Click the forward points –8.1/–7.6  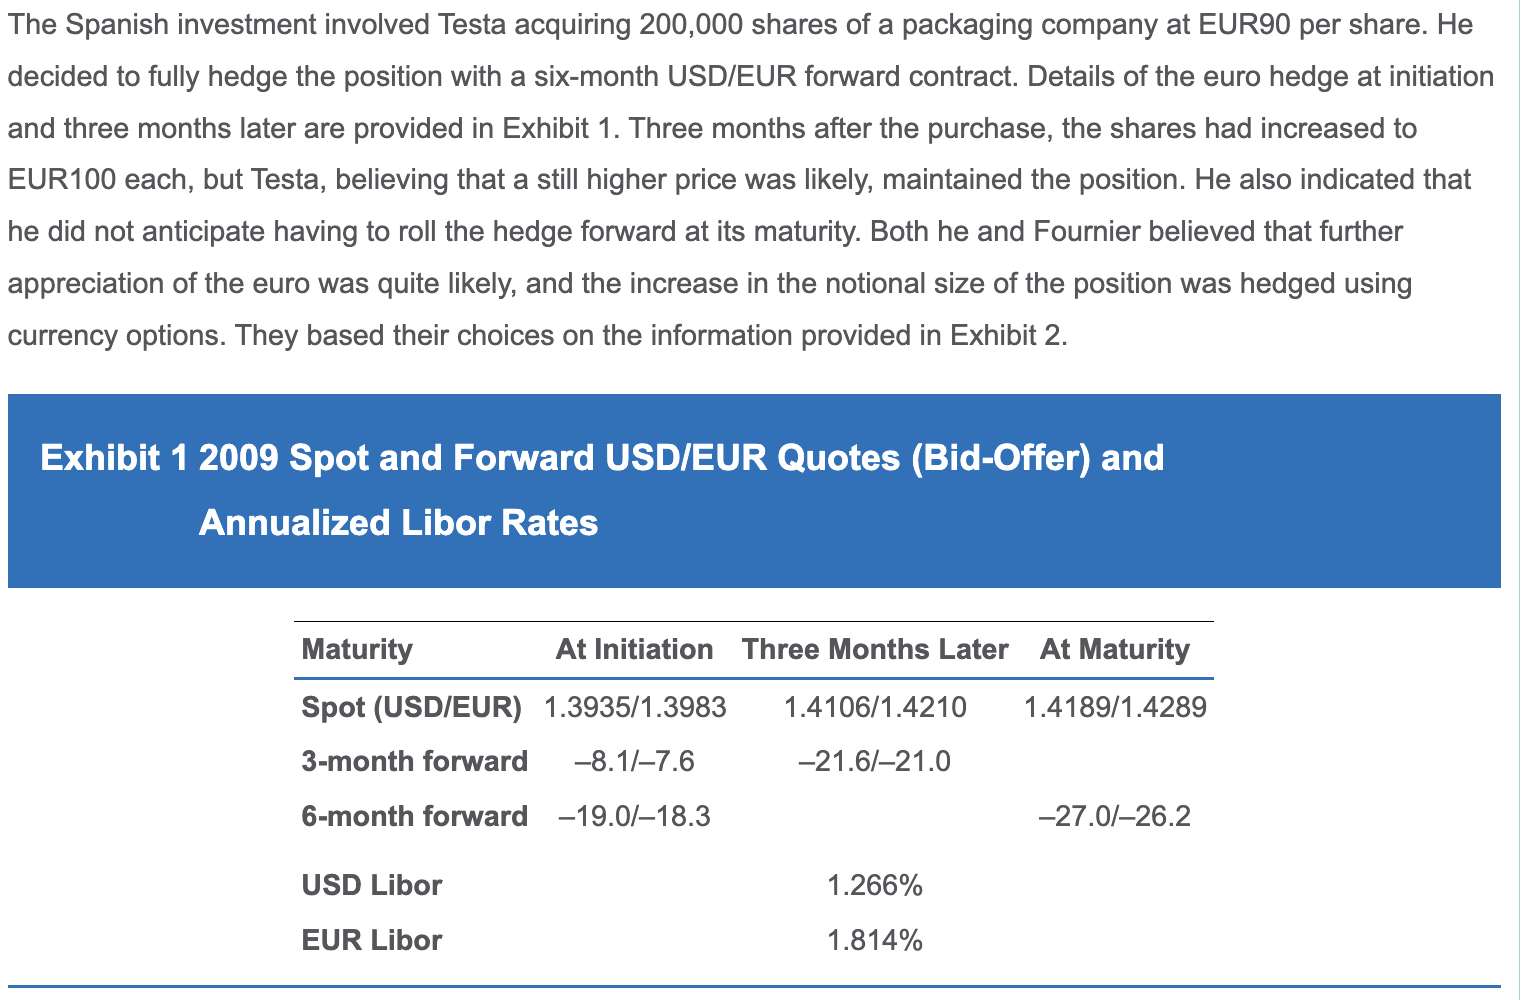pyautogui.click(x=635, y=762)
